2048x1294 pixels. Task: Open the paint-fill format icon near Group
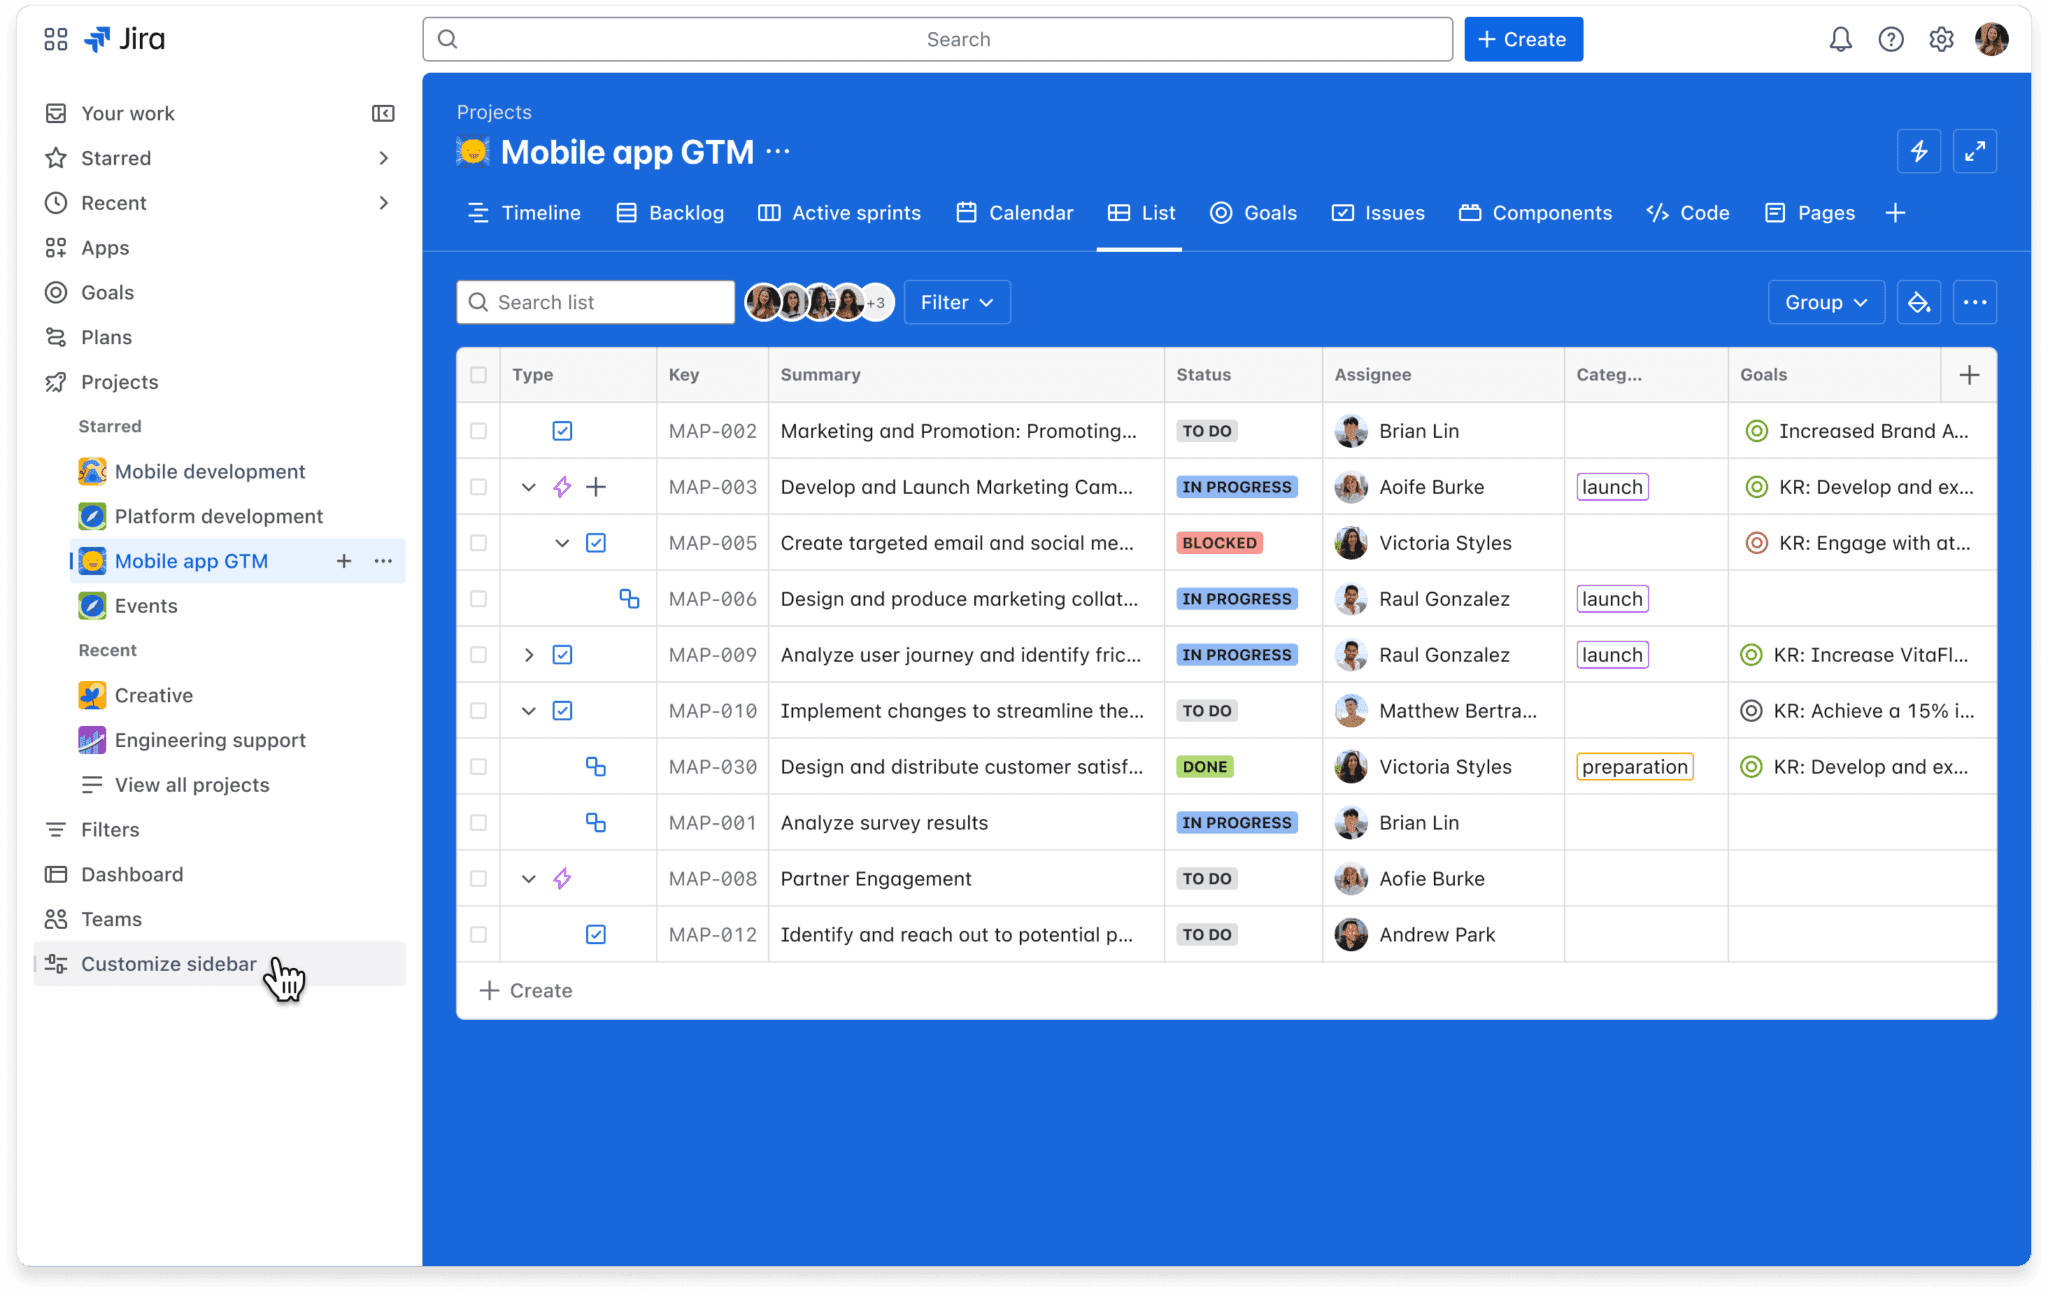tap(1919, 301)
